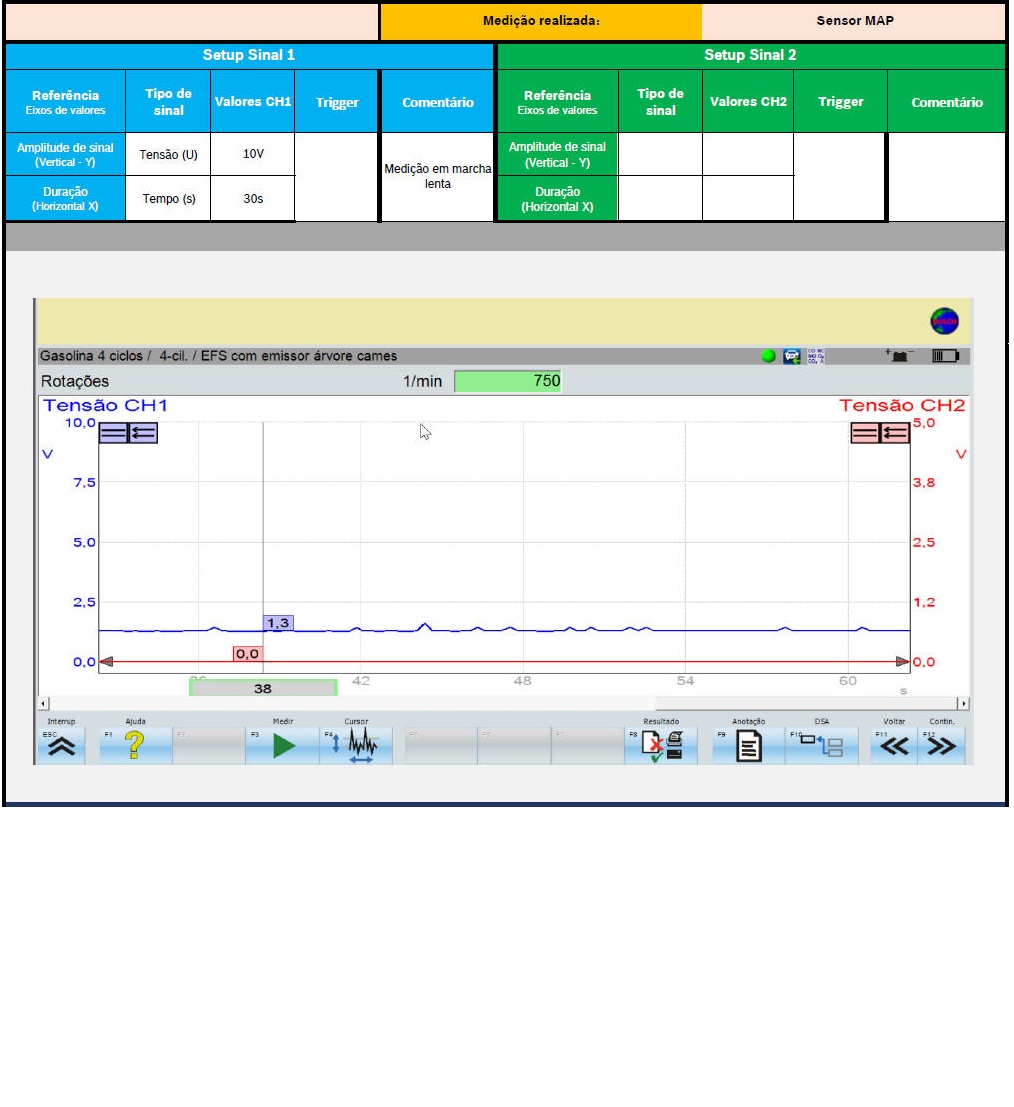Start measurement with Medir play button
The image size is (1014, 1107).
[283, 746]
